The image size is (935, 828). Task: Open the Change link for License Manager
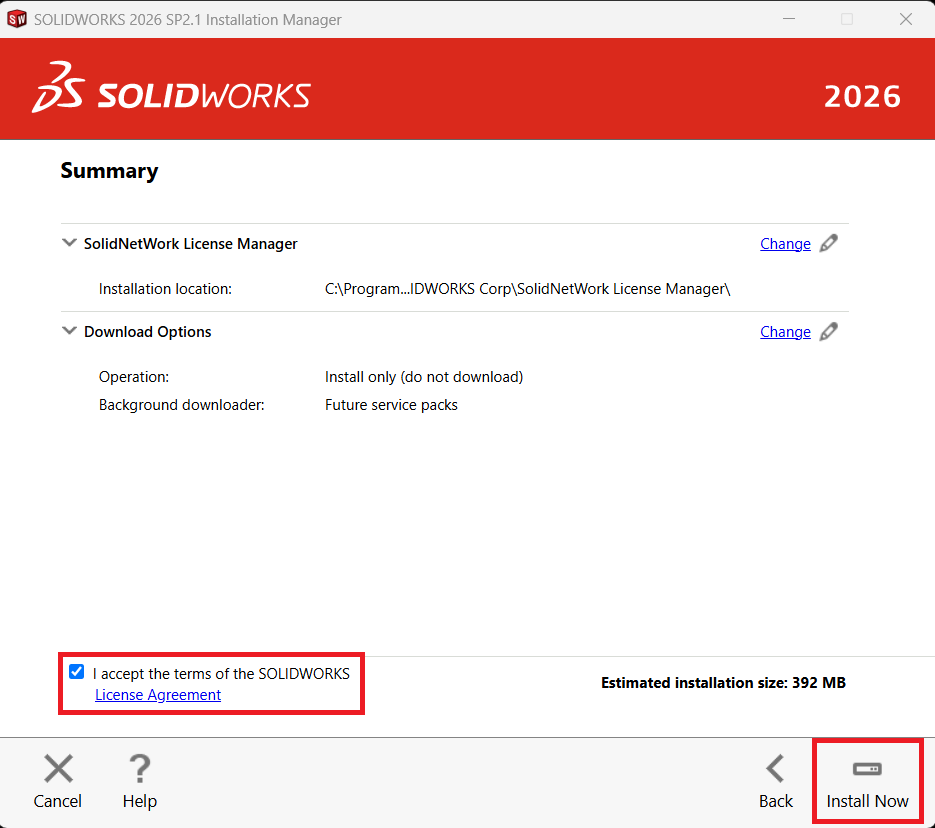(x=785, y=244)
